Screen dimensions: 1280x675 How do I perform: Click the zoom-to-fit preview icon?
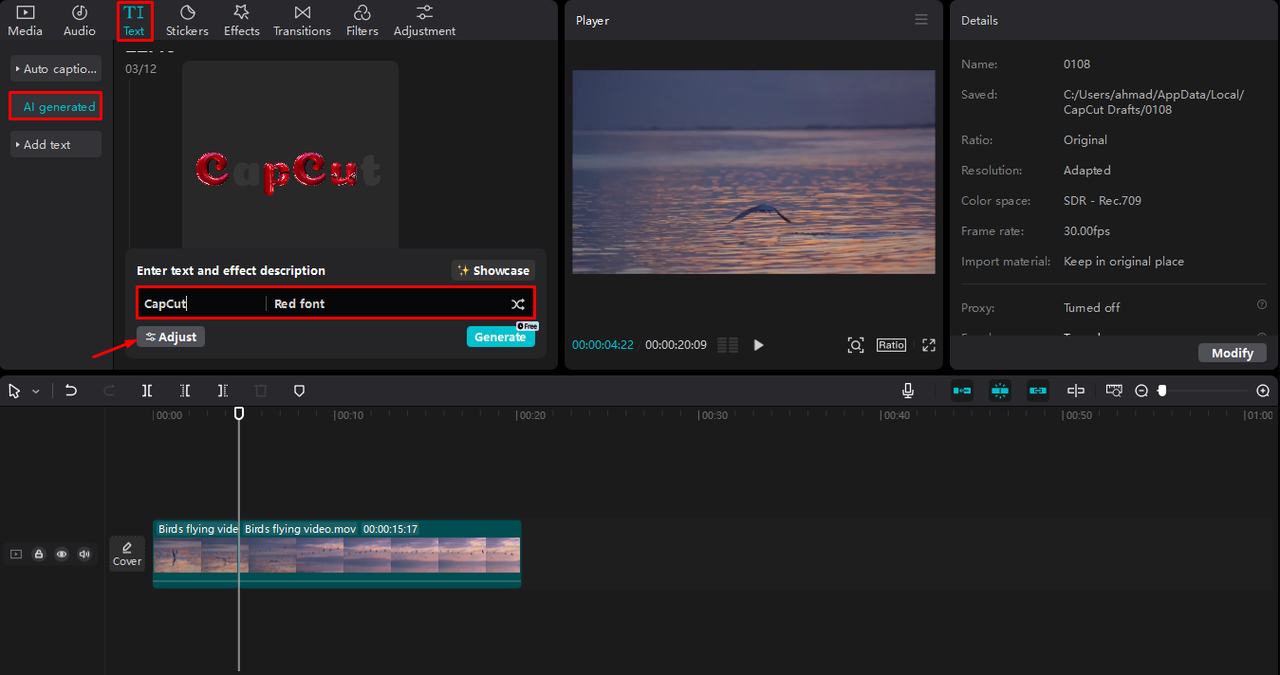click(x=856, y=345)
